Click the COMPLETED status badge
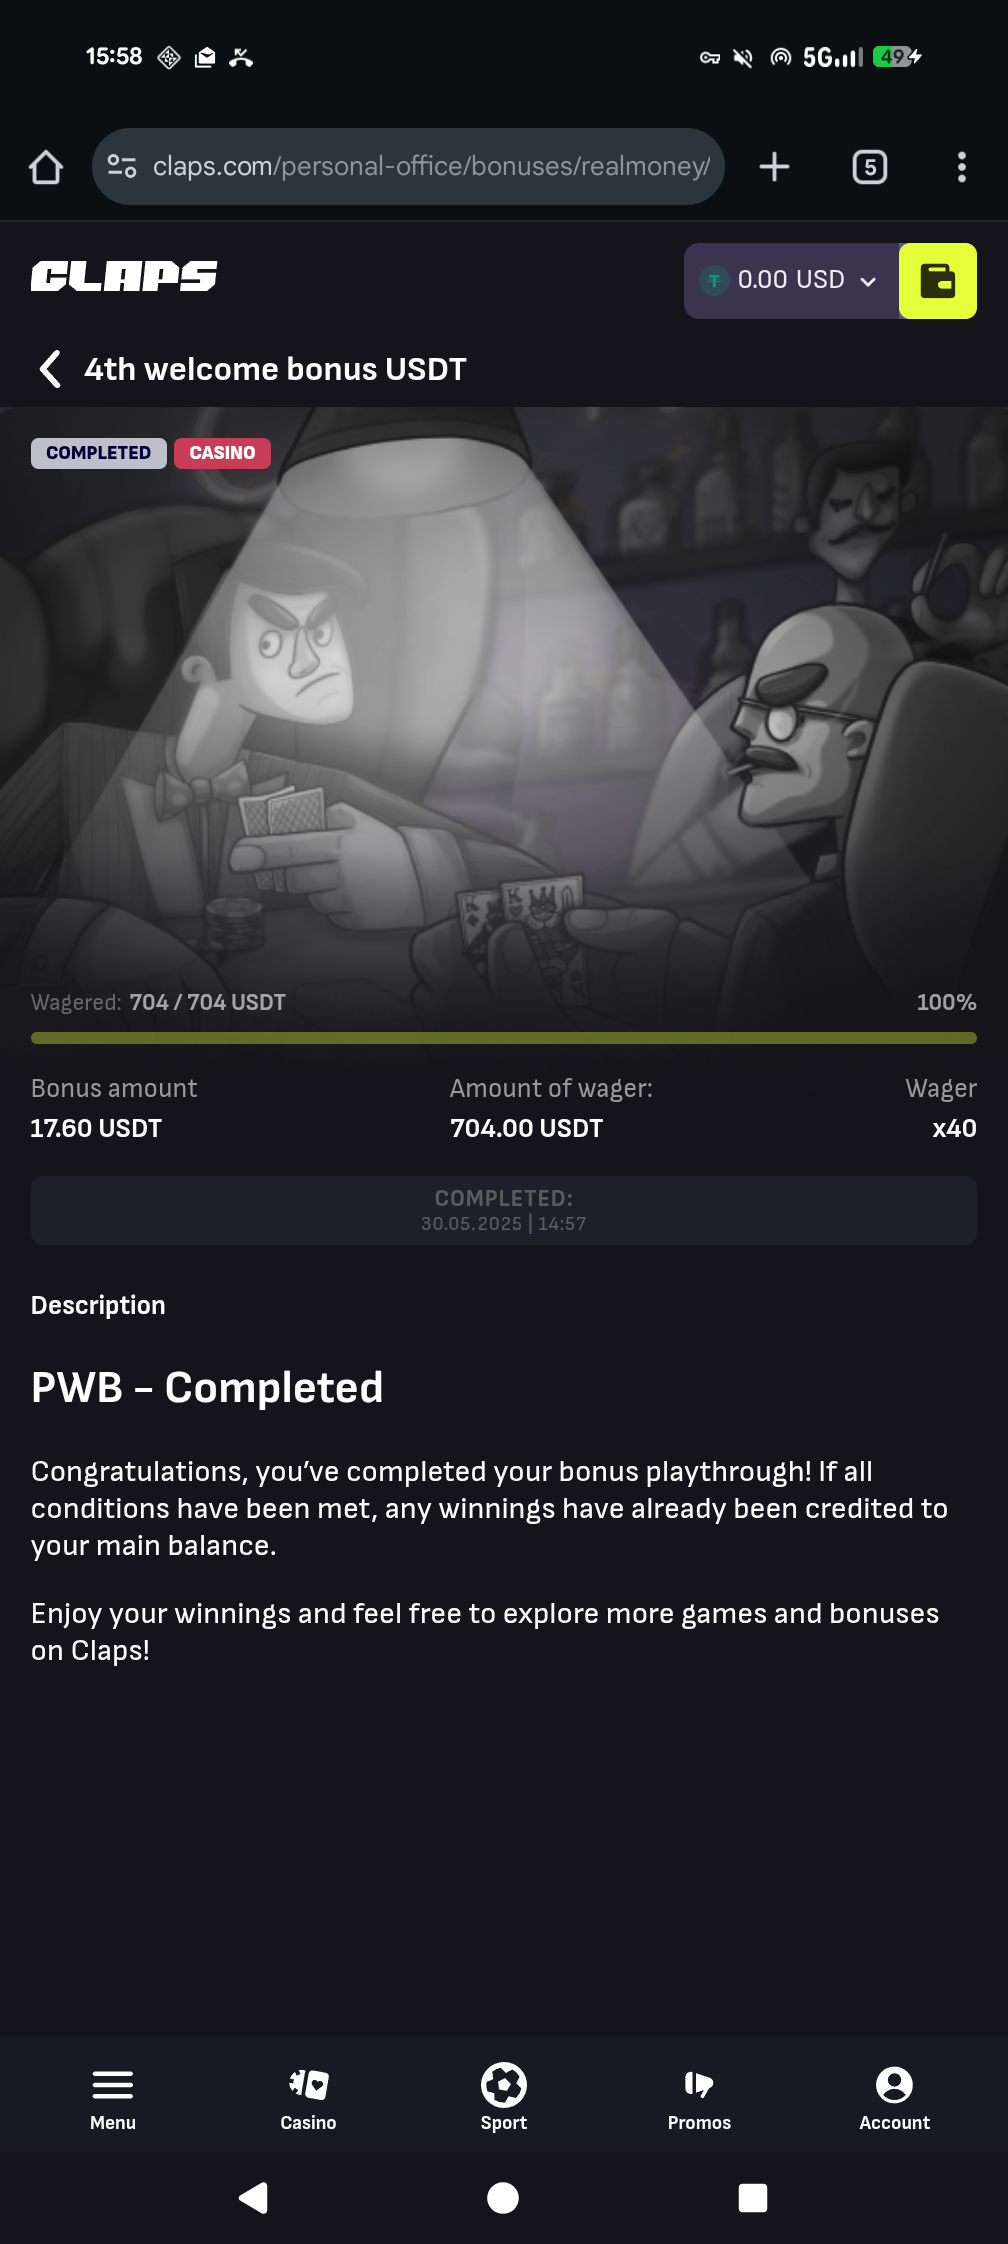Viewport: 1008px width, 2244px height. 98,453
